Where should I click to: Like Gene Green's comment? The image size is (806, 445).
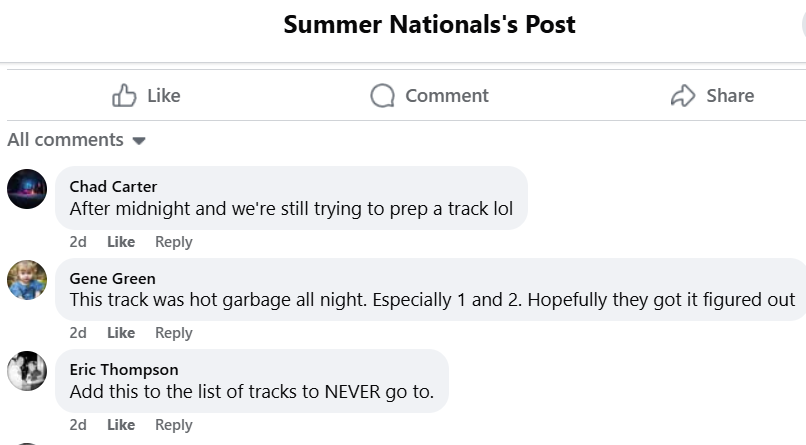121,333
